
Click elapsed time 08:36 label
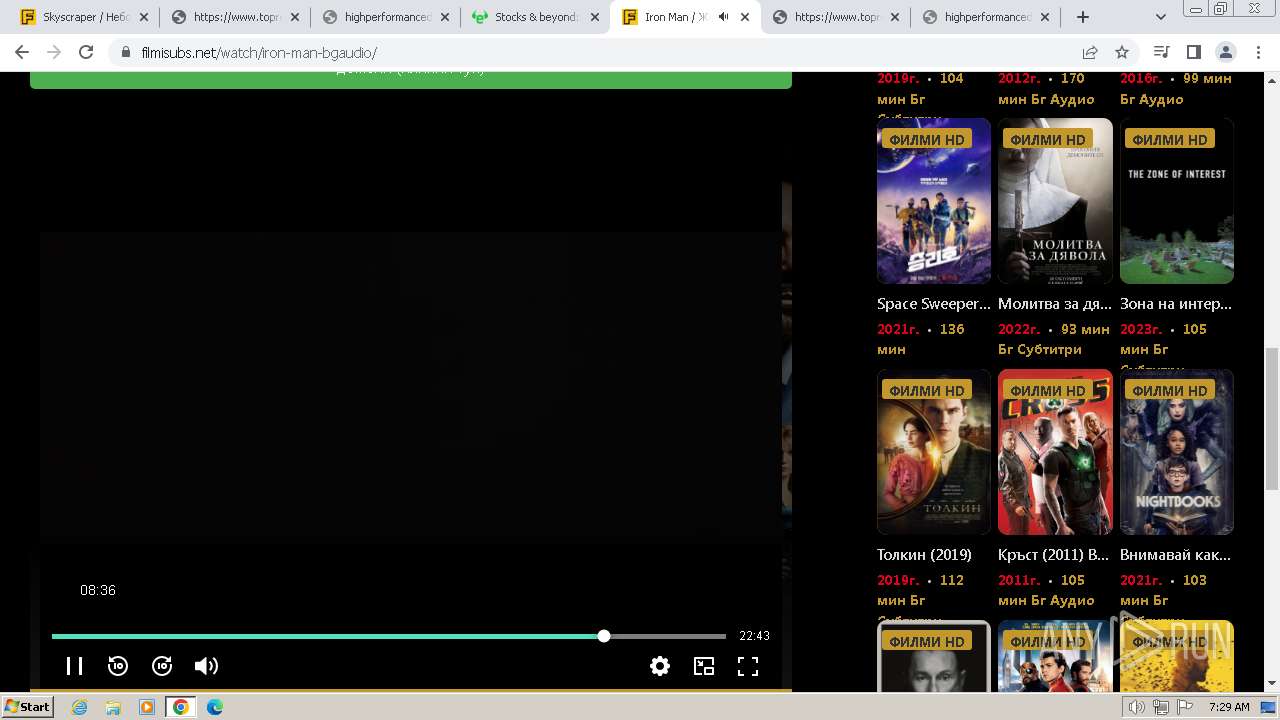98,591
